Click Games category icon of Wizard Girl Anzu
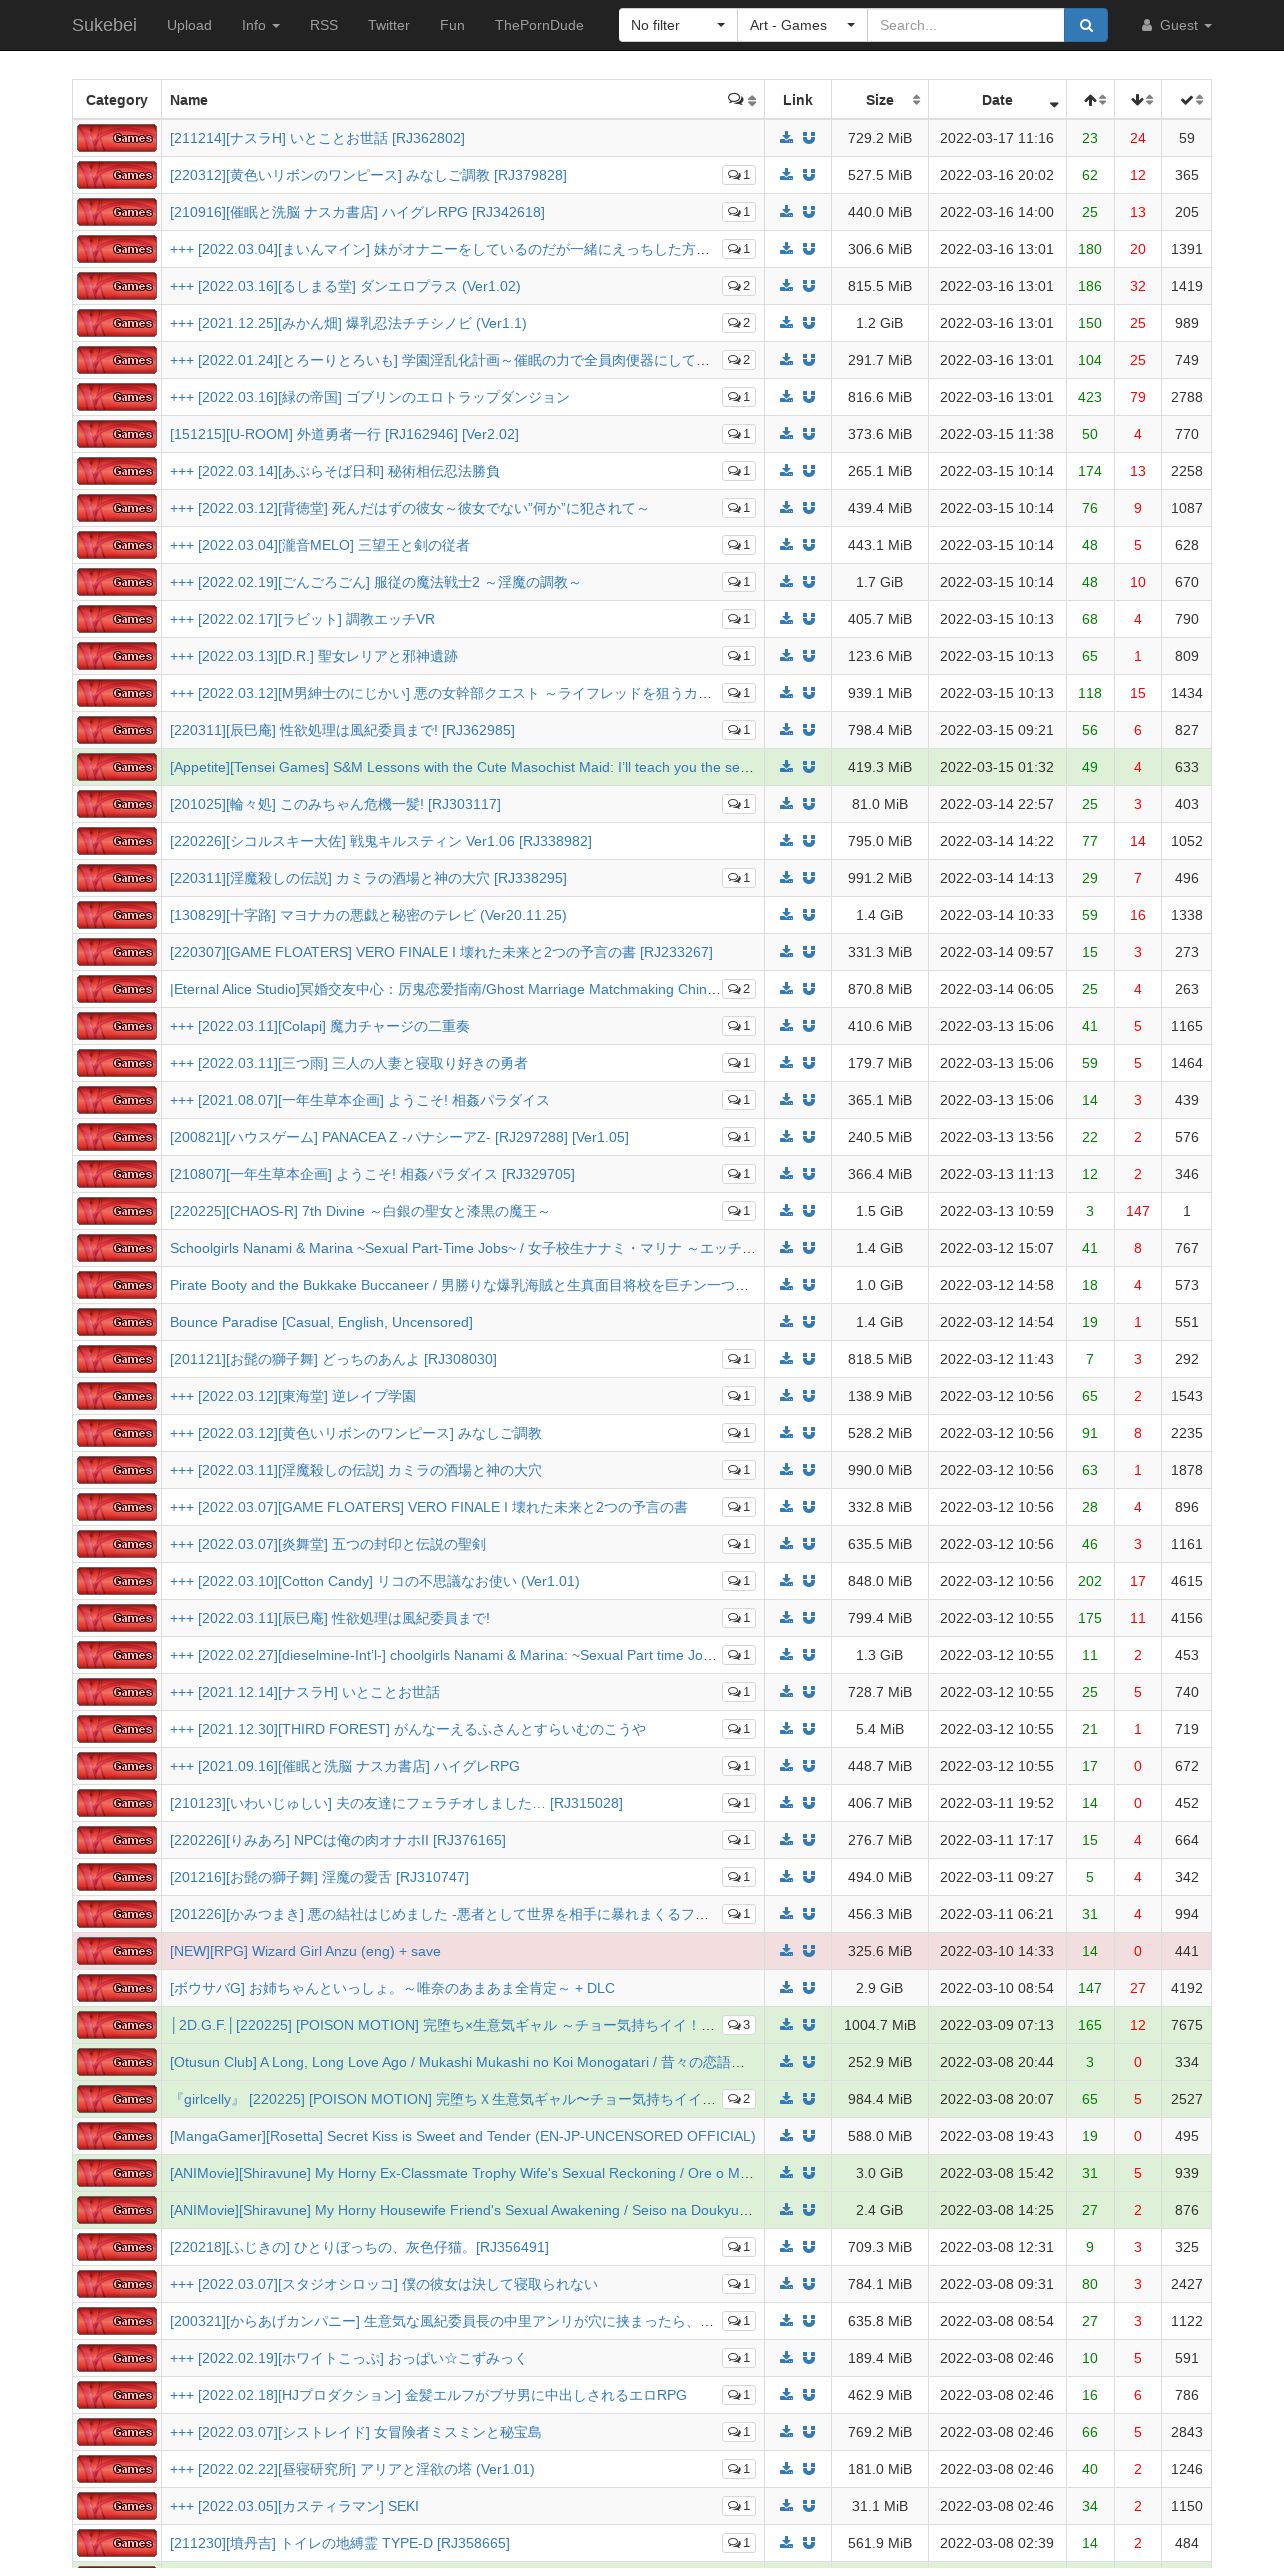 pyautogui.click(x=117, y=1951)
